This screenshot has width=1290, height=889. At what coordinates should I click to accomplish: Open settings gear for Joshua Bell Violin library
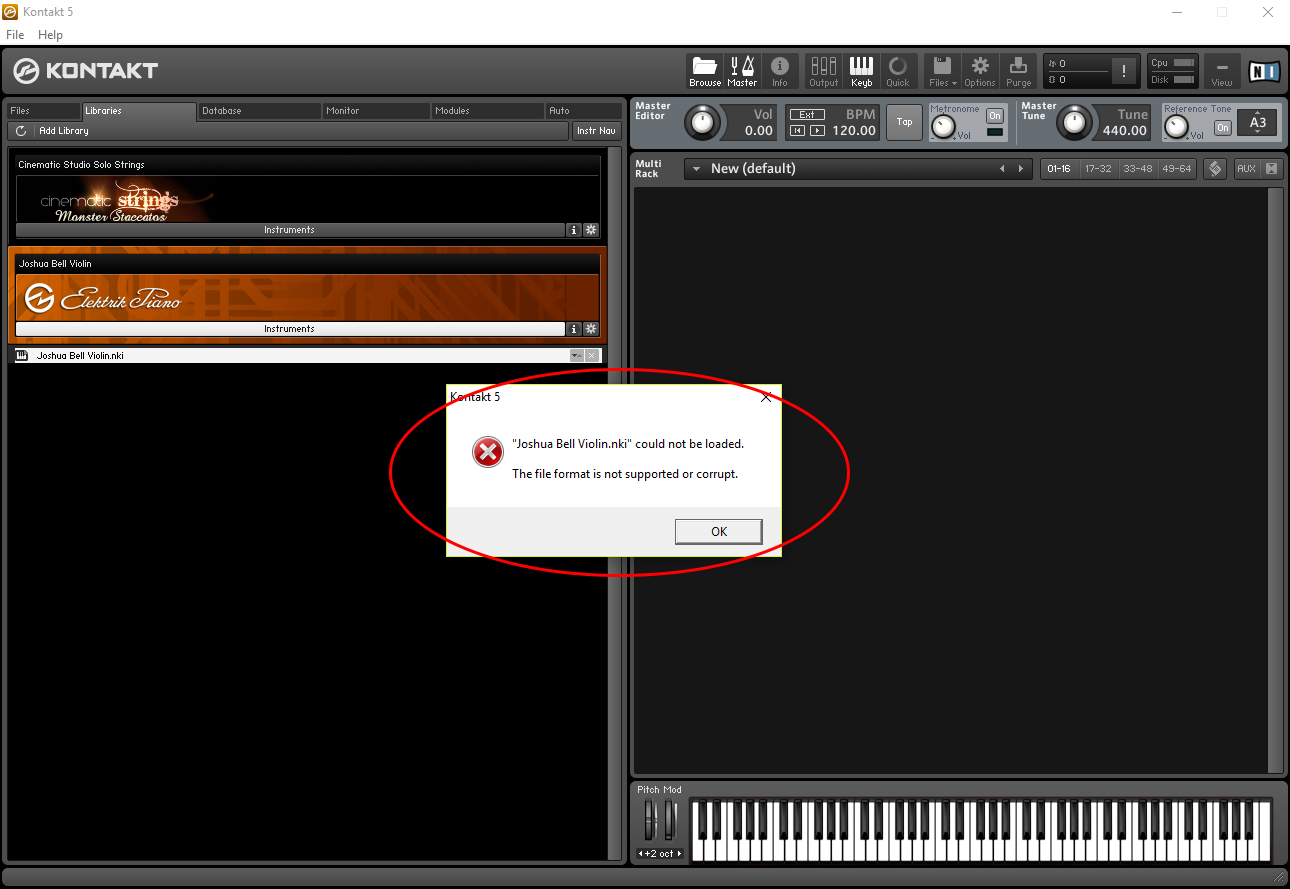click(x=591, y=329)
